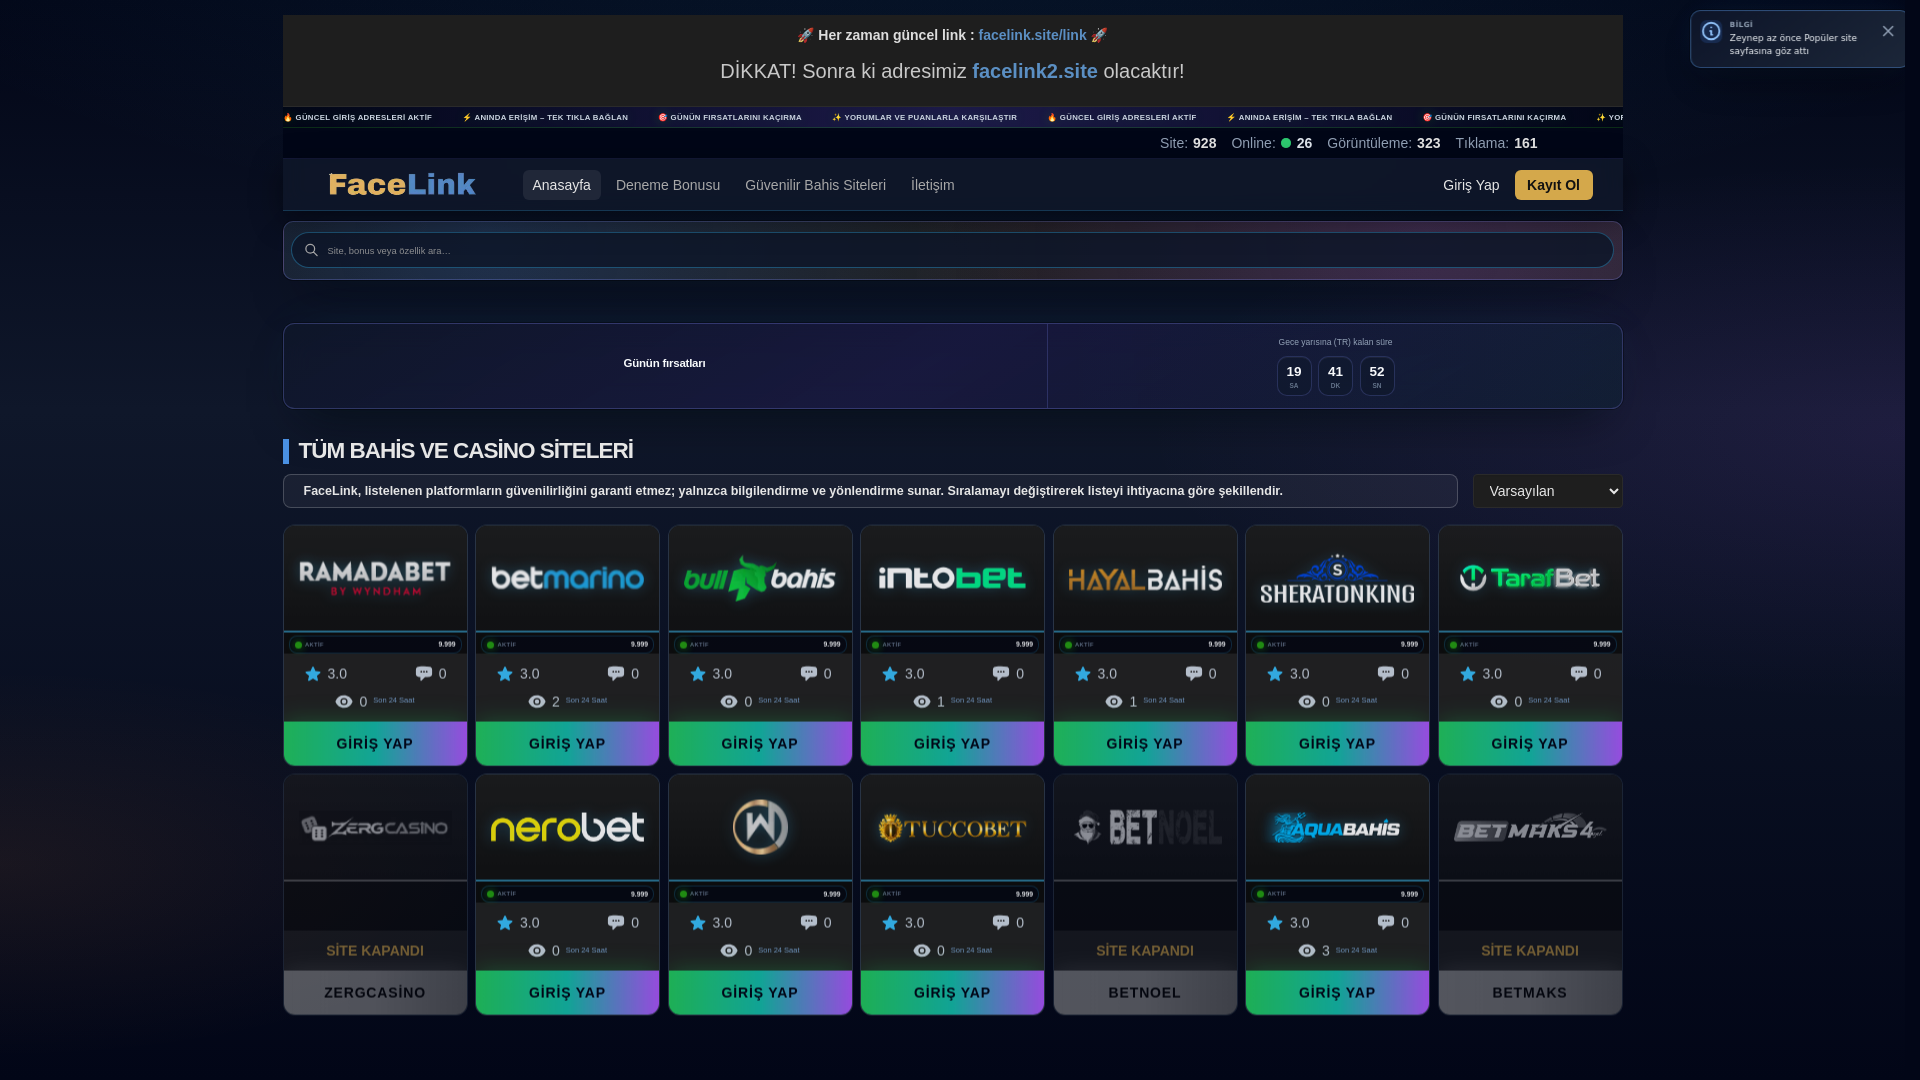1920x1080 pixels.
Task: Open the Betmarino logo thumbnail
Action: coord(567,578)
